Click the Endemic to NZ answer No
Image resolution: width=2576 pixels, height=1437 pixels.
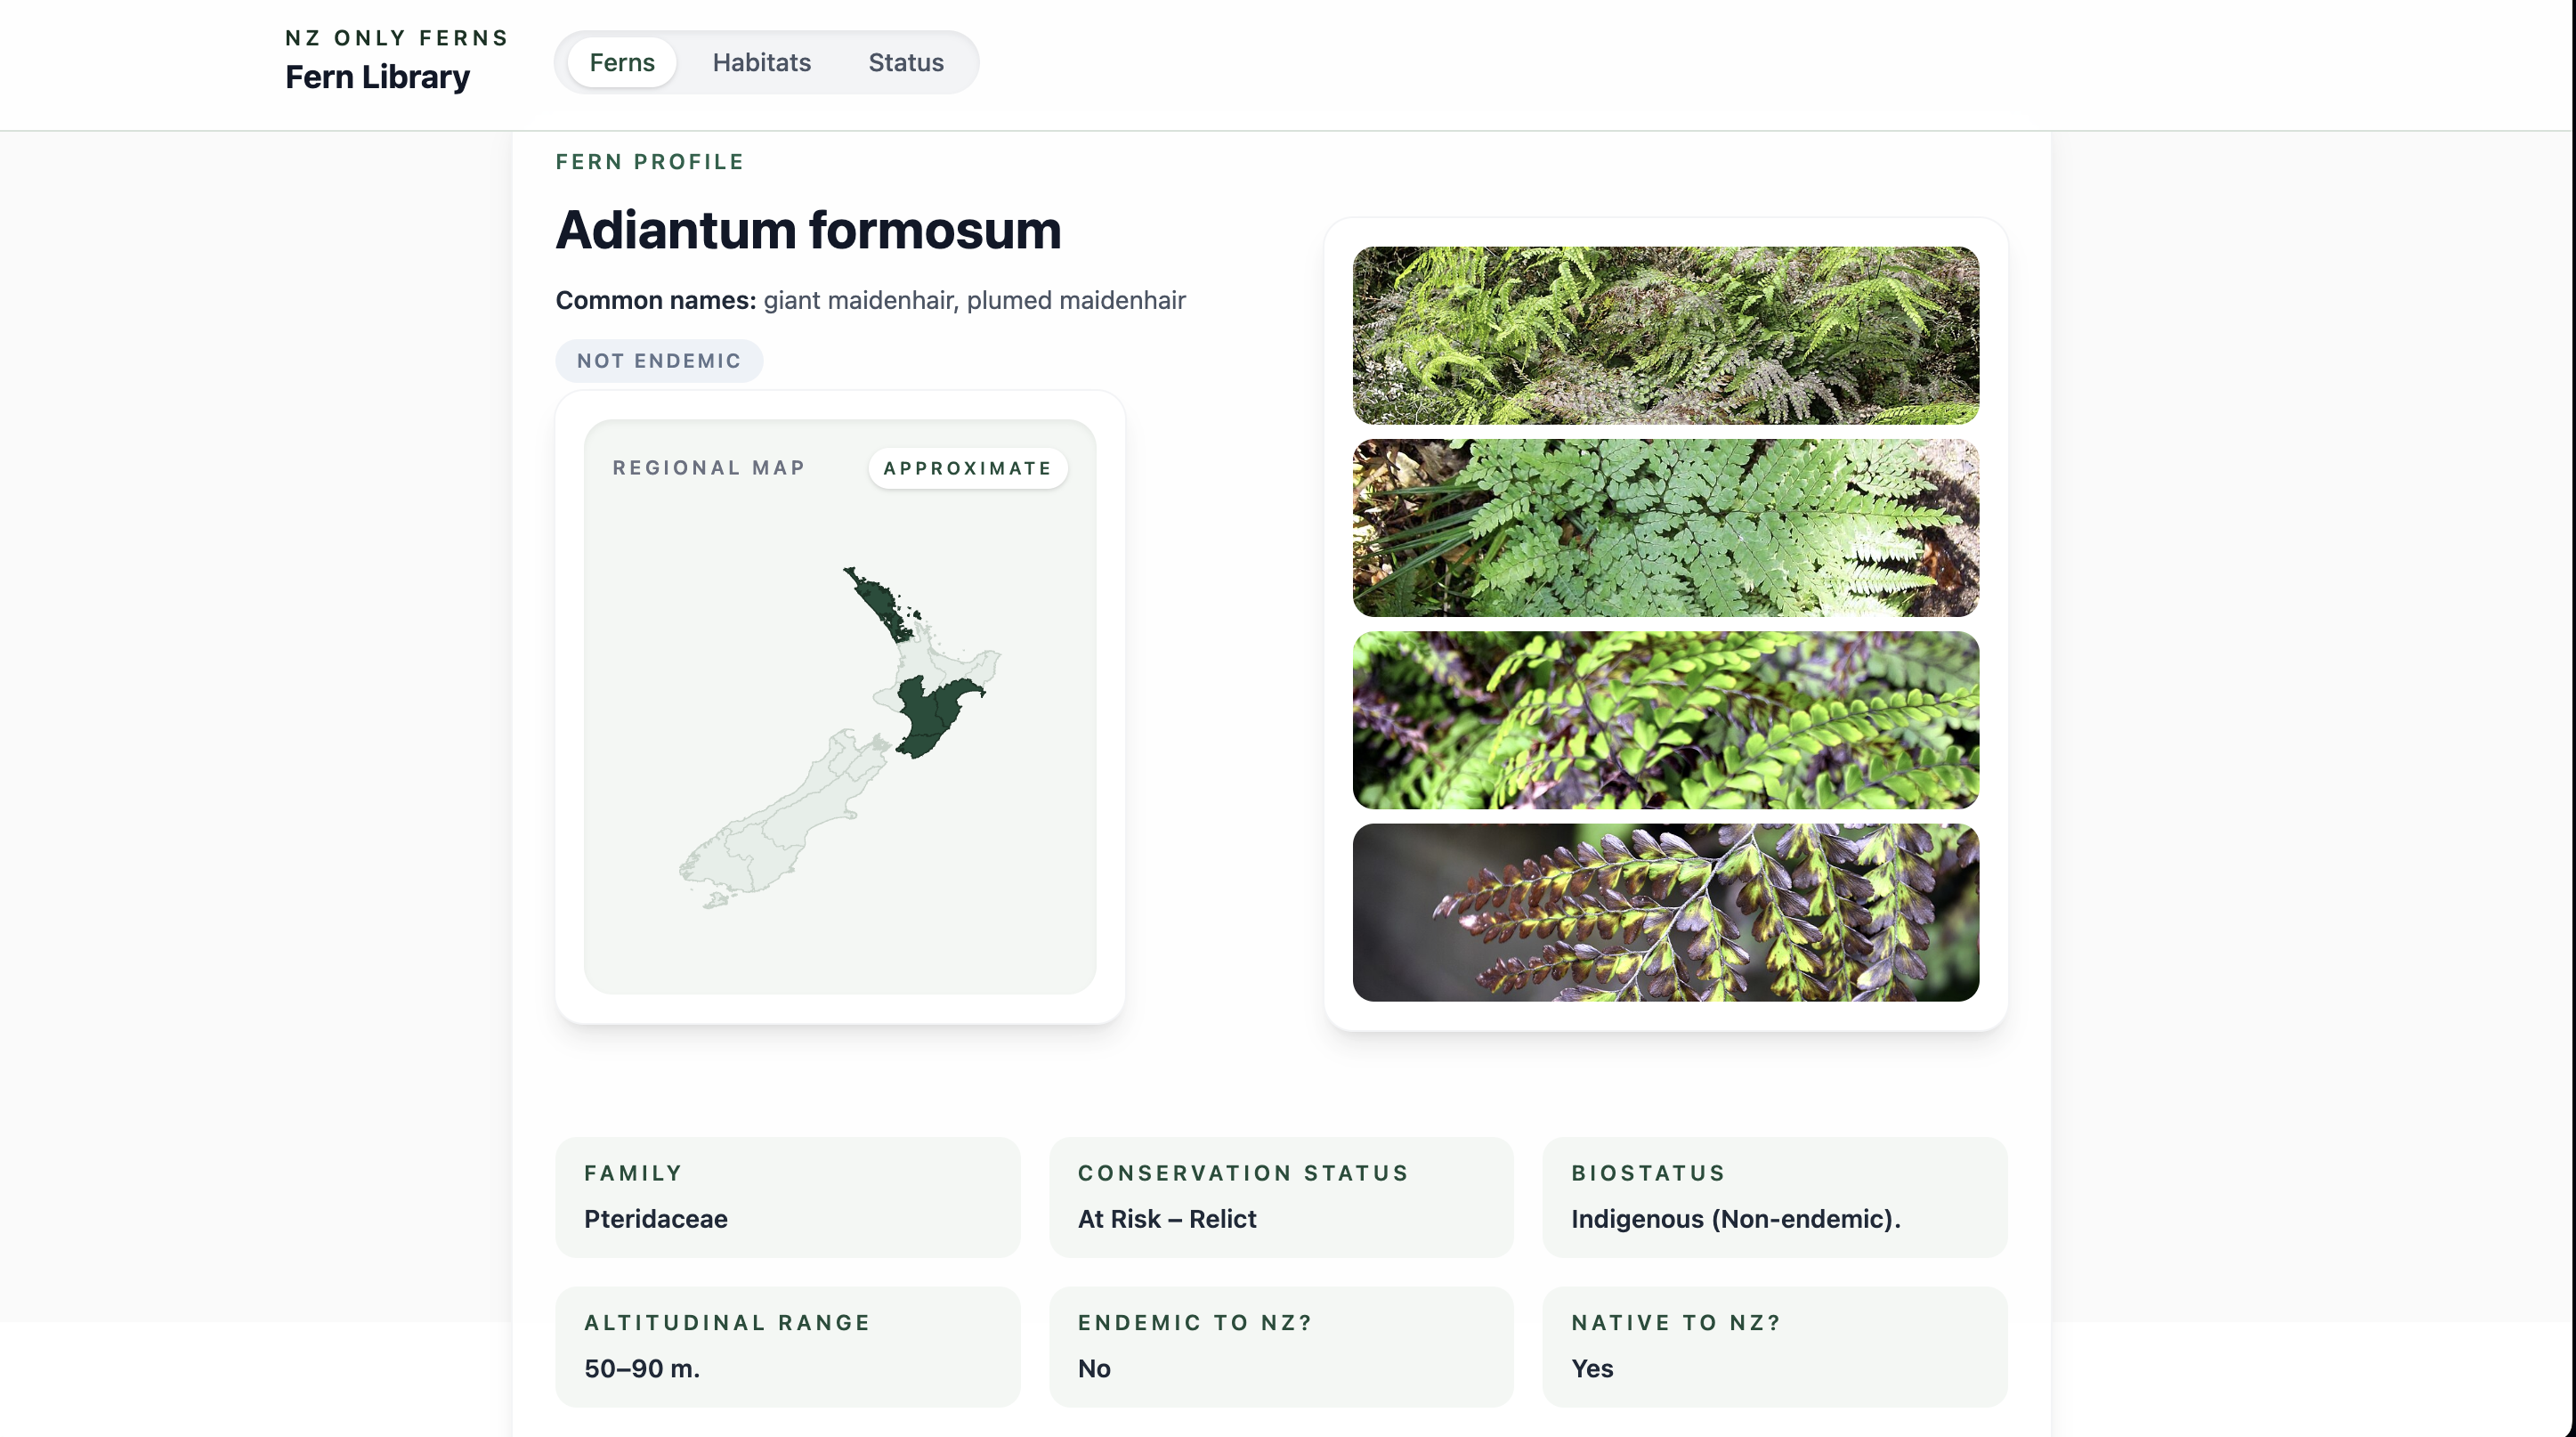coord(1093,1369)
